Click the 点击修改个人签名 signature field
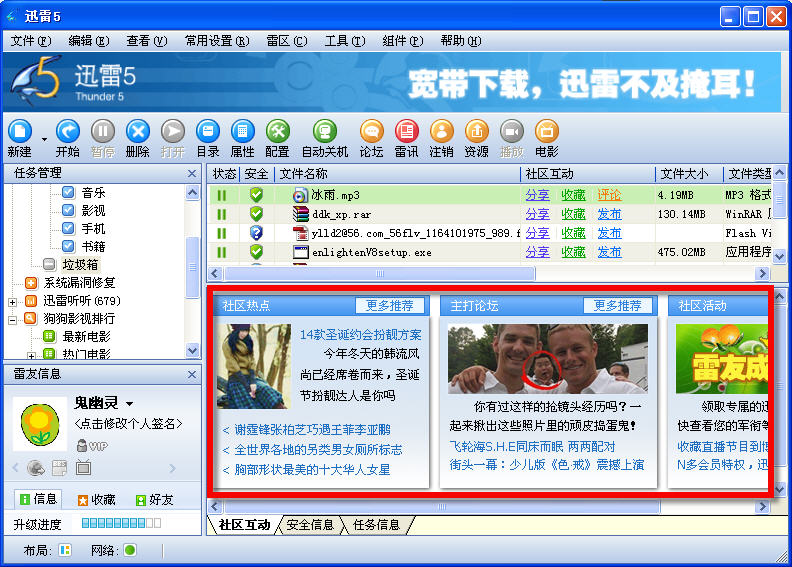This screenshot has width=792, height=567. tap(128, 424)
